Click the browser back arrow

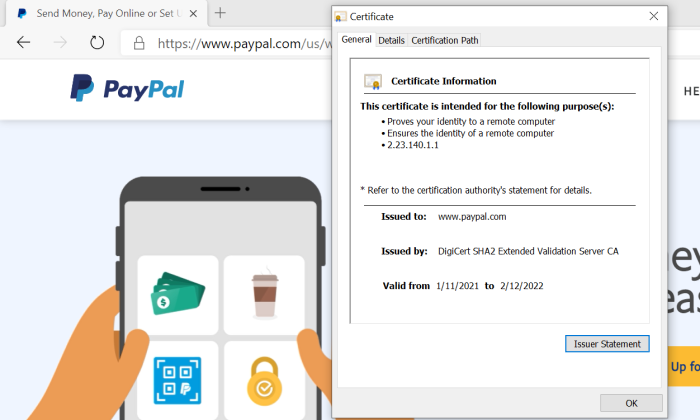pos(23,42)
